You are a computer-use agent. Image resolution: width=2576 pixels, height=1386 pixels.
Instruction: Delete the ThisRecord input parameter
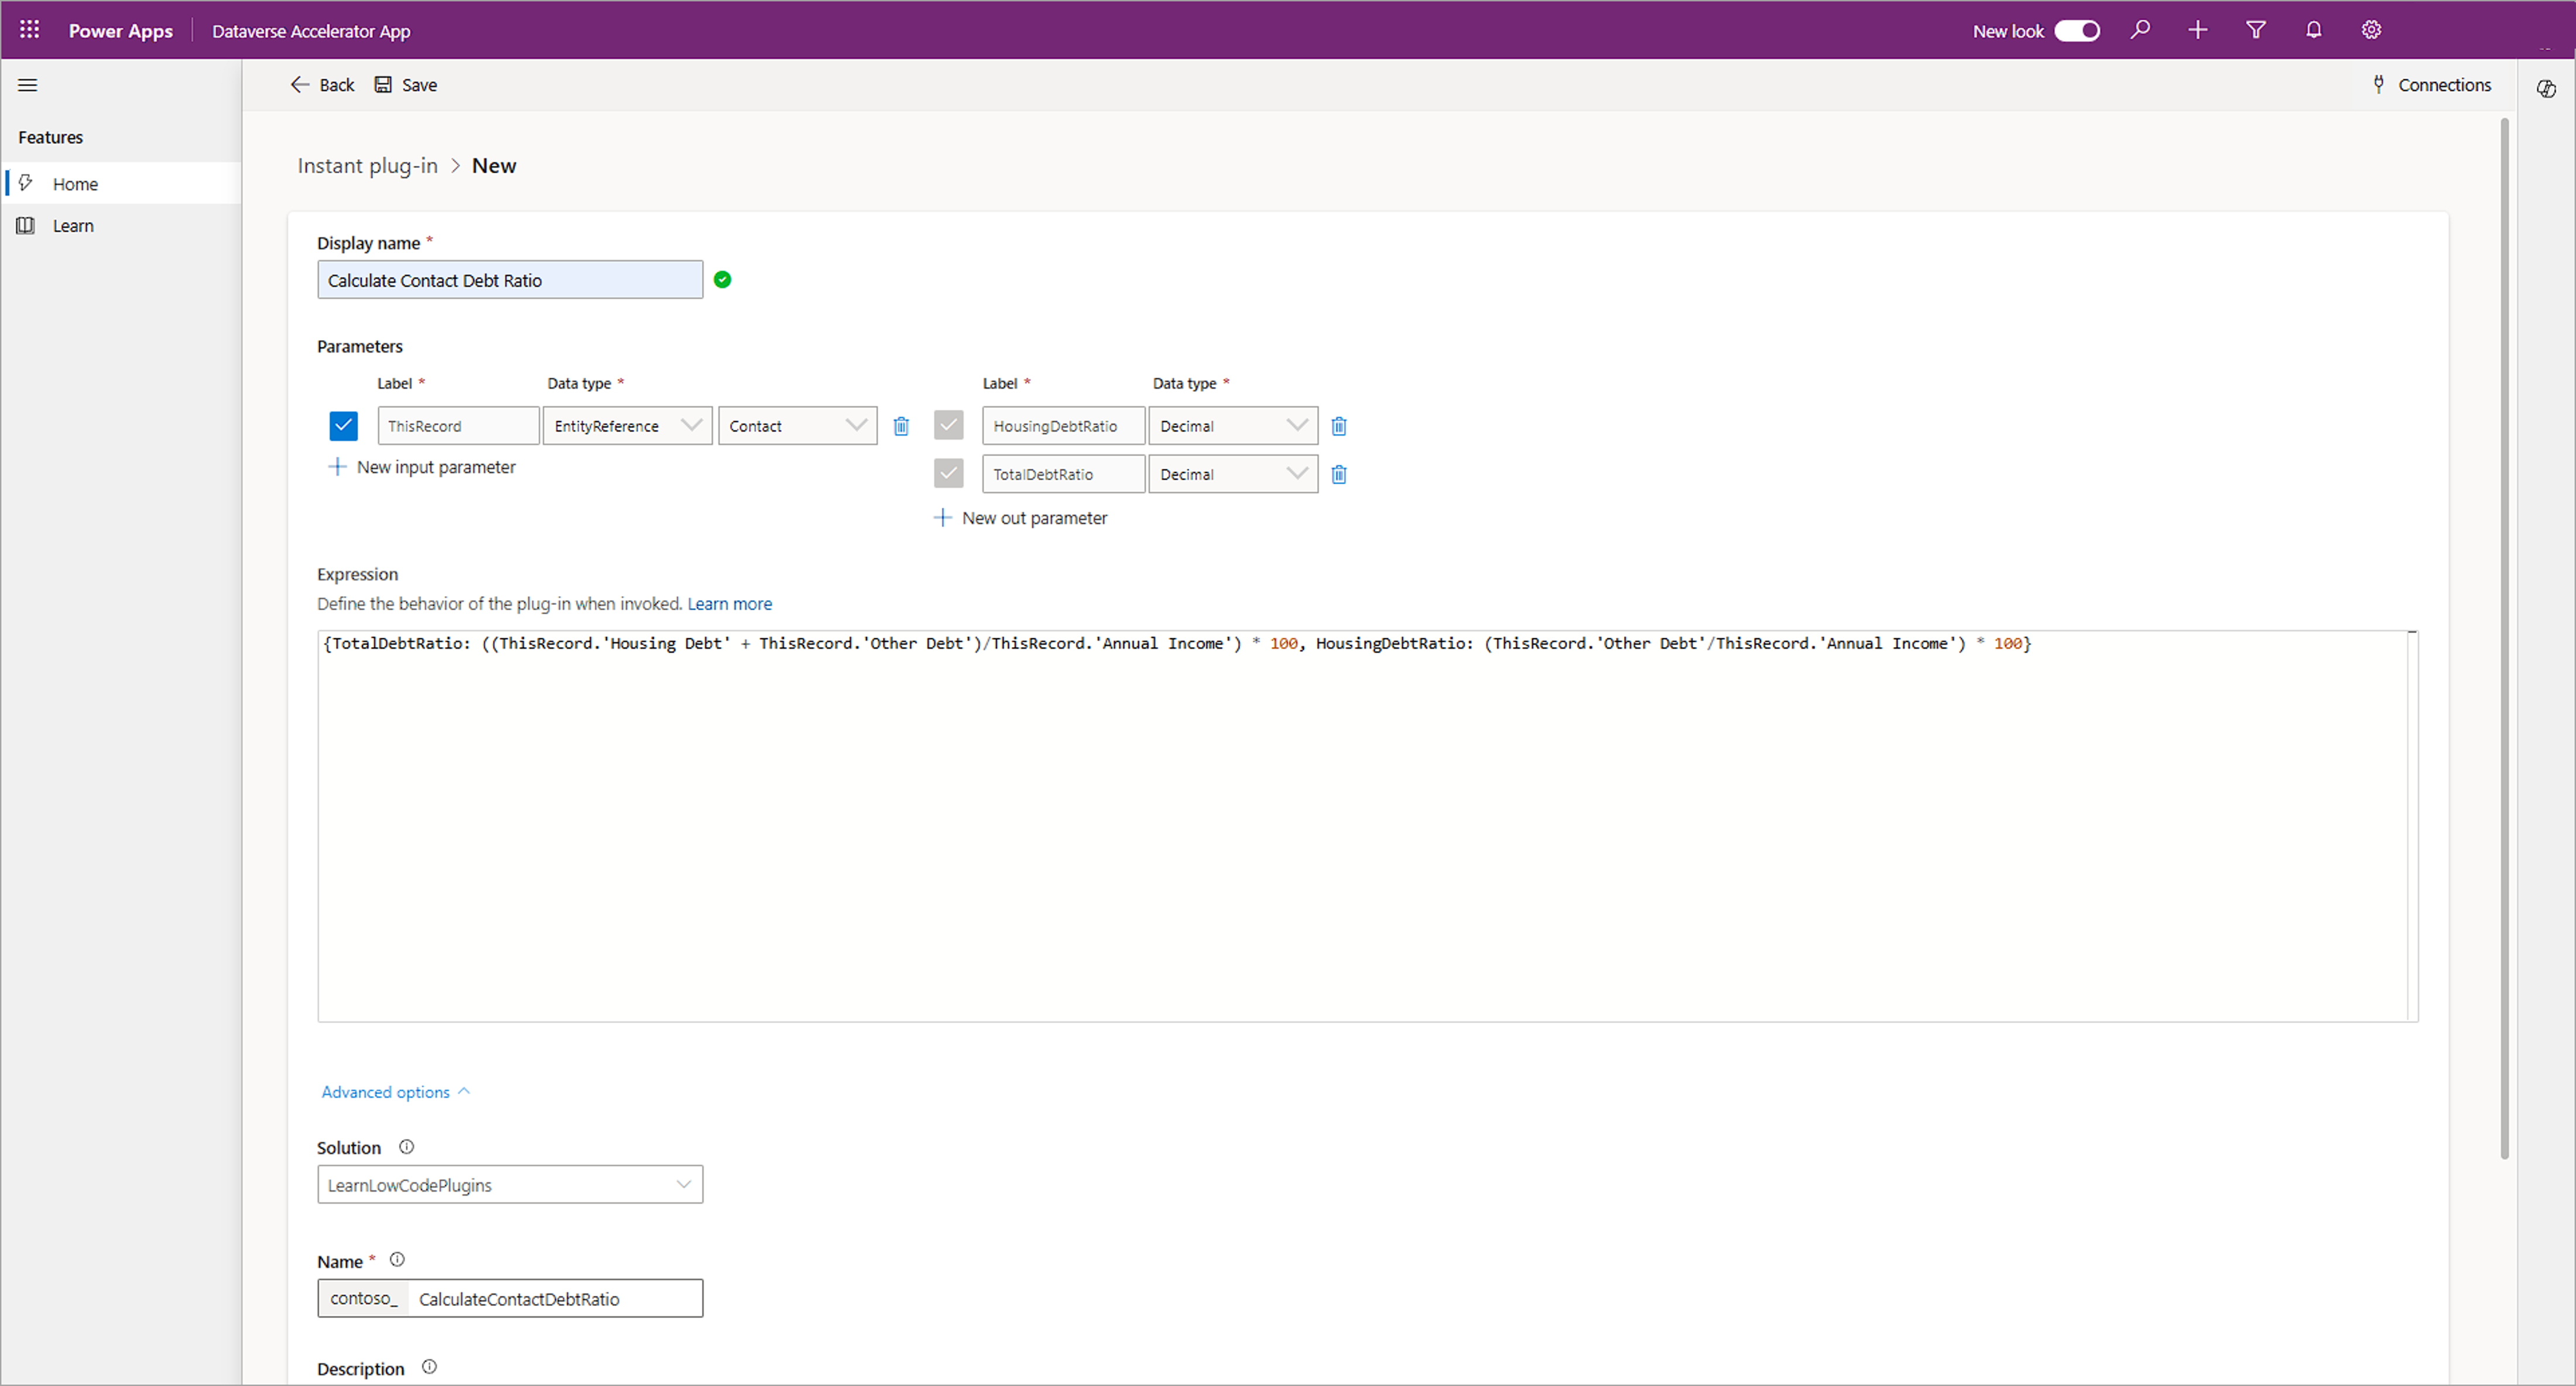pyautogui.click(x=900, y=426)
